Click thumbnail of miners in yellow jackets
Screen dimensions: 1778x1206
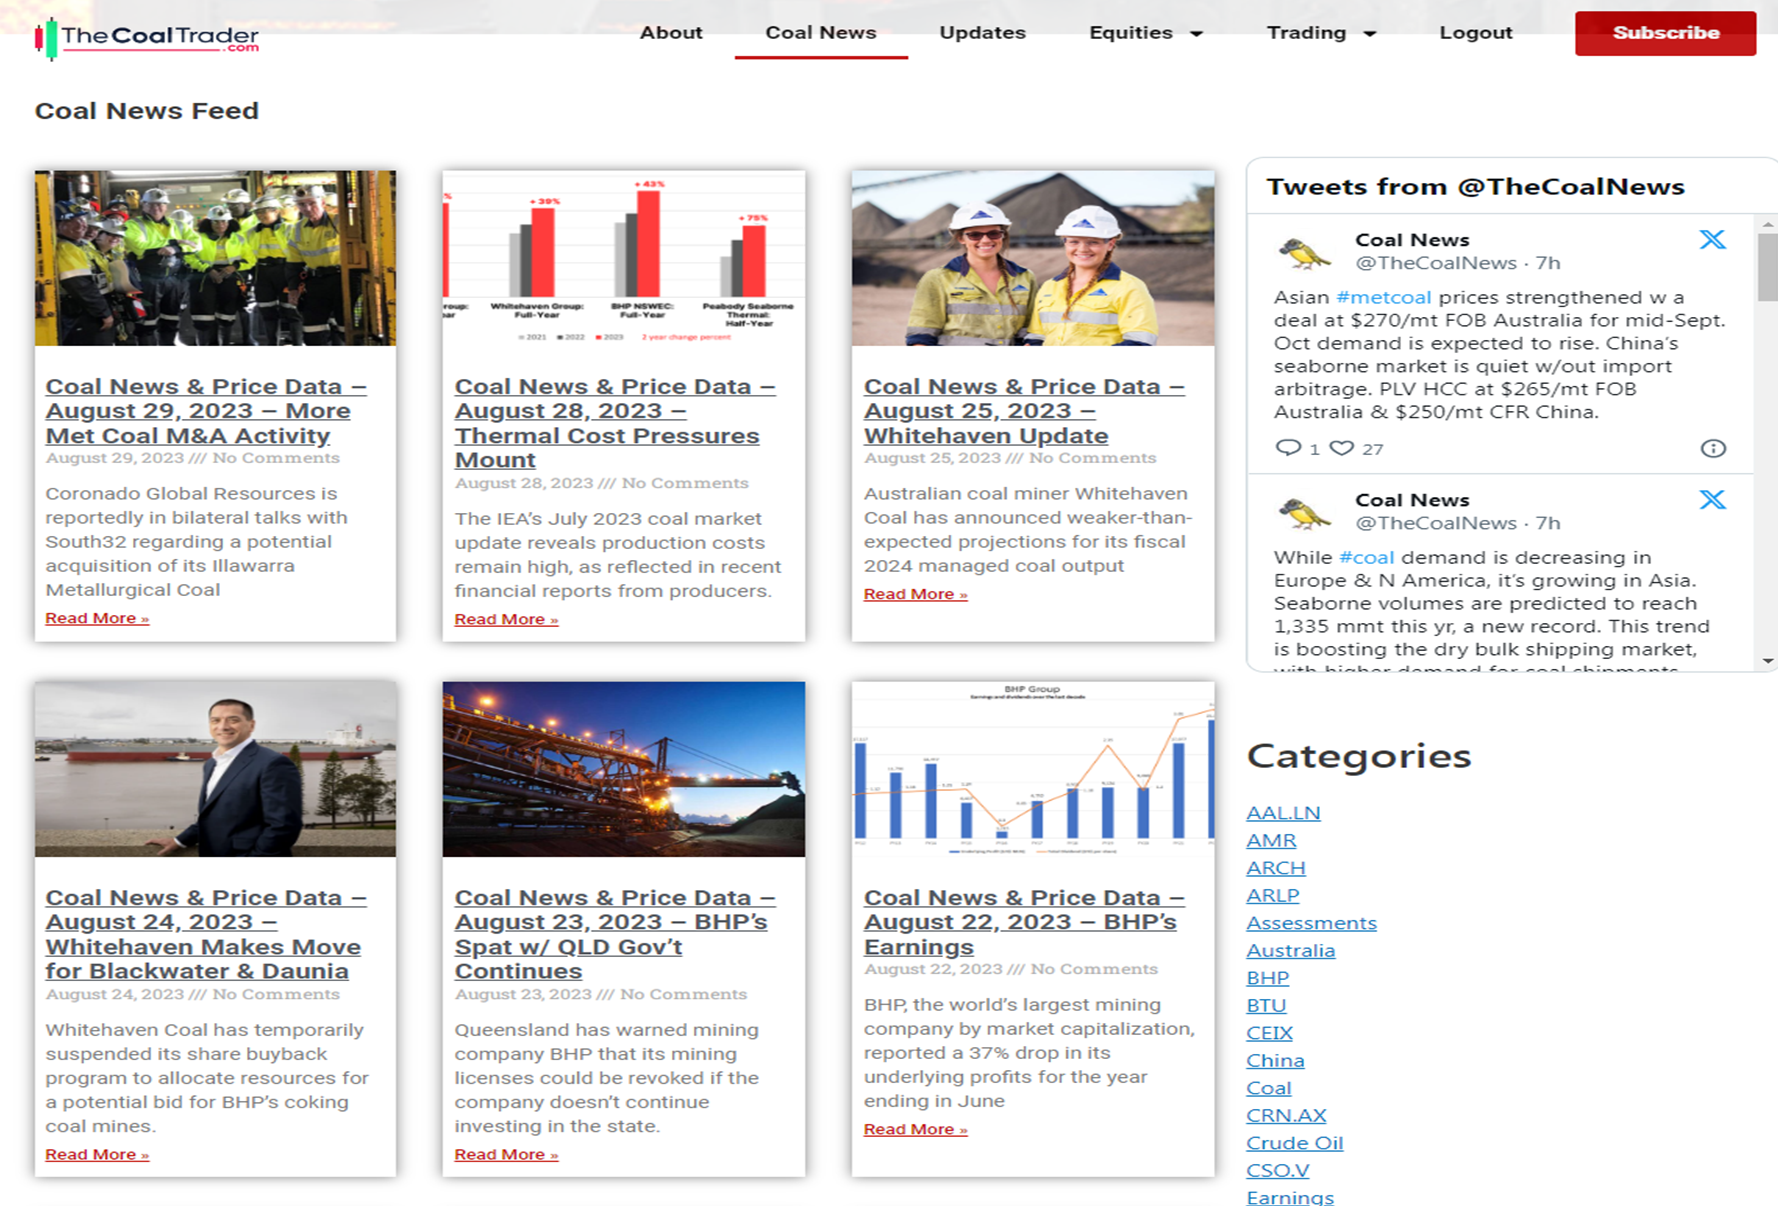tap(215, 258)
